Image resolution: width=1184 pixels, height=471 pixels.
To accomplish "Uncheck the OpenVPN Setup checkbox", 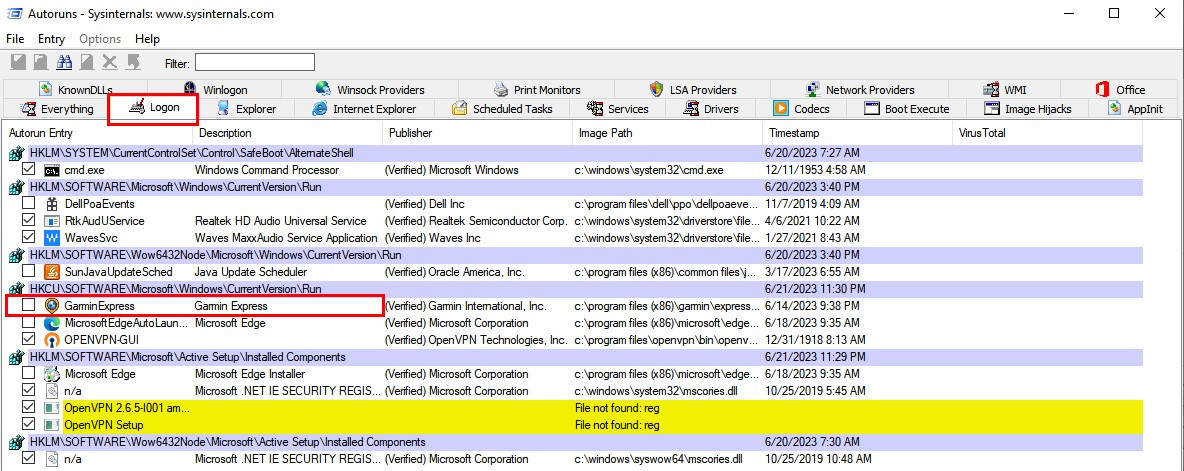I will coord(29,424).
